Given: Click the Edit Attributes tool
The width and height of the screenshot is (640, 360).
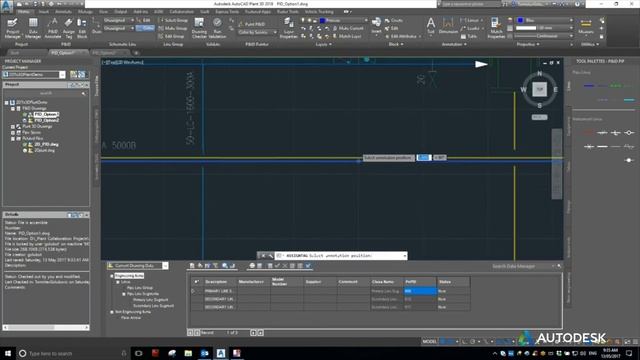Looking at the screenshot, I should [402, 36].
